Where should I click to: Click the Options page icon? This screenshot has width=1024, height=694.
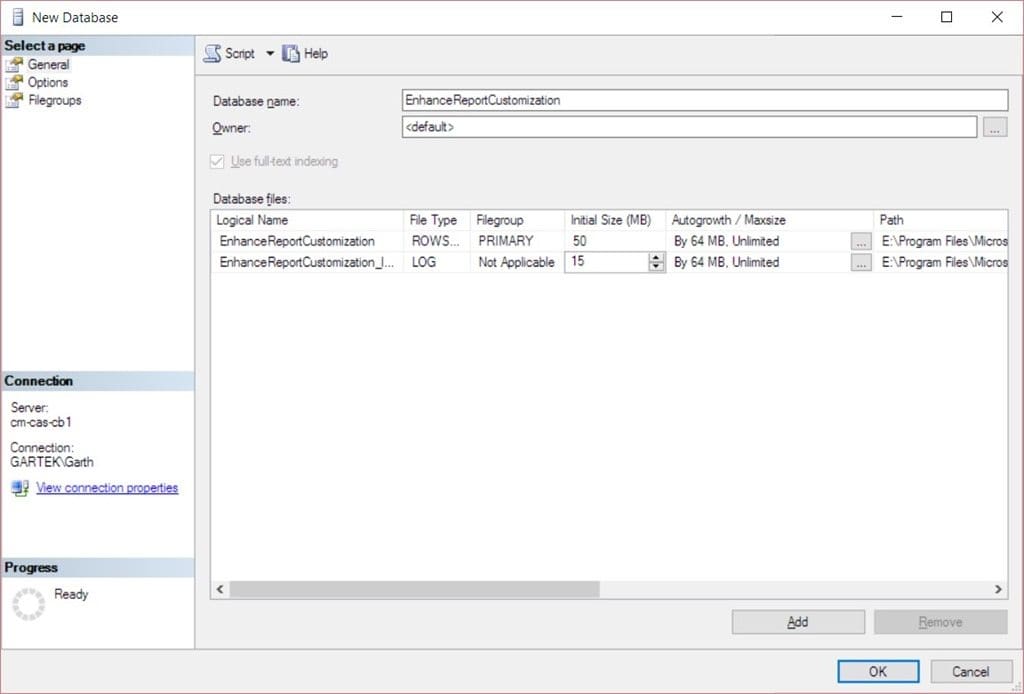(x=14, y=82)
